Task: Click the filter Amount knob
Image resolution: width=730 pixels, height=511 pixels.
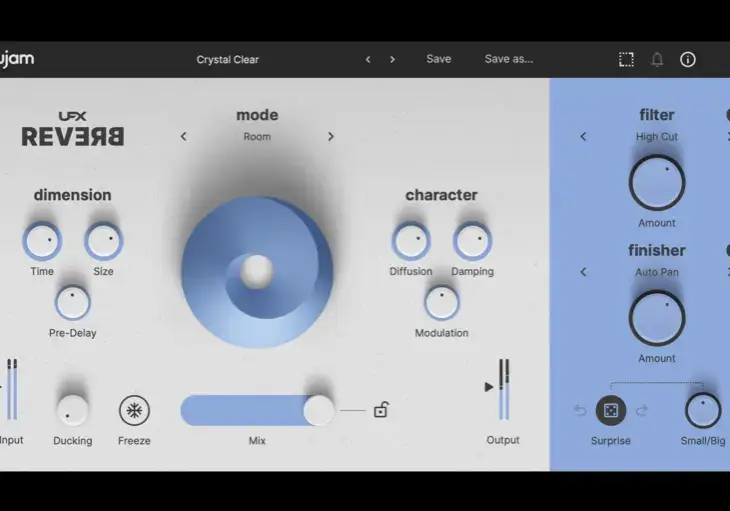Action: [x=657, y=183]
